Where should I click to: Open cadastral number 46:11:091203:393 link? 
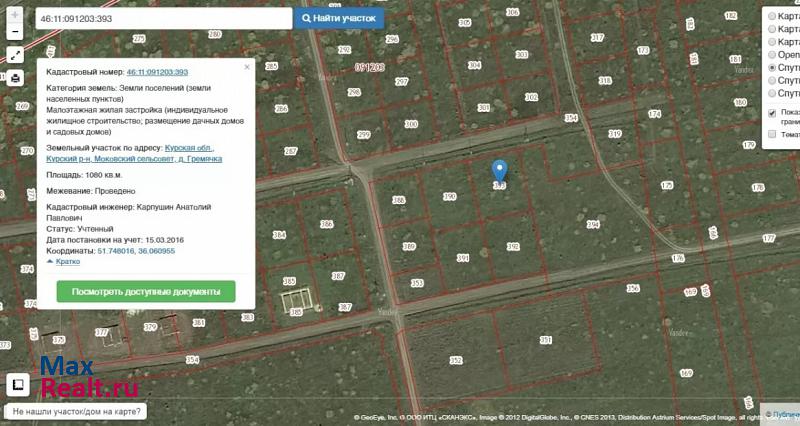tap(157, 73)
